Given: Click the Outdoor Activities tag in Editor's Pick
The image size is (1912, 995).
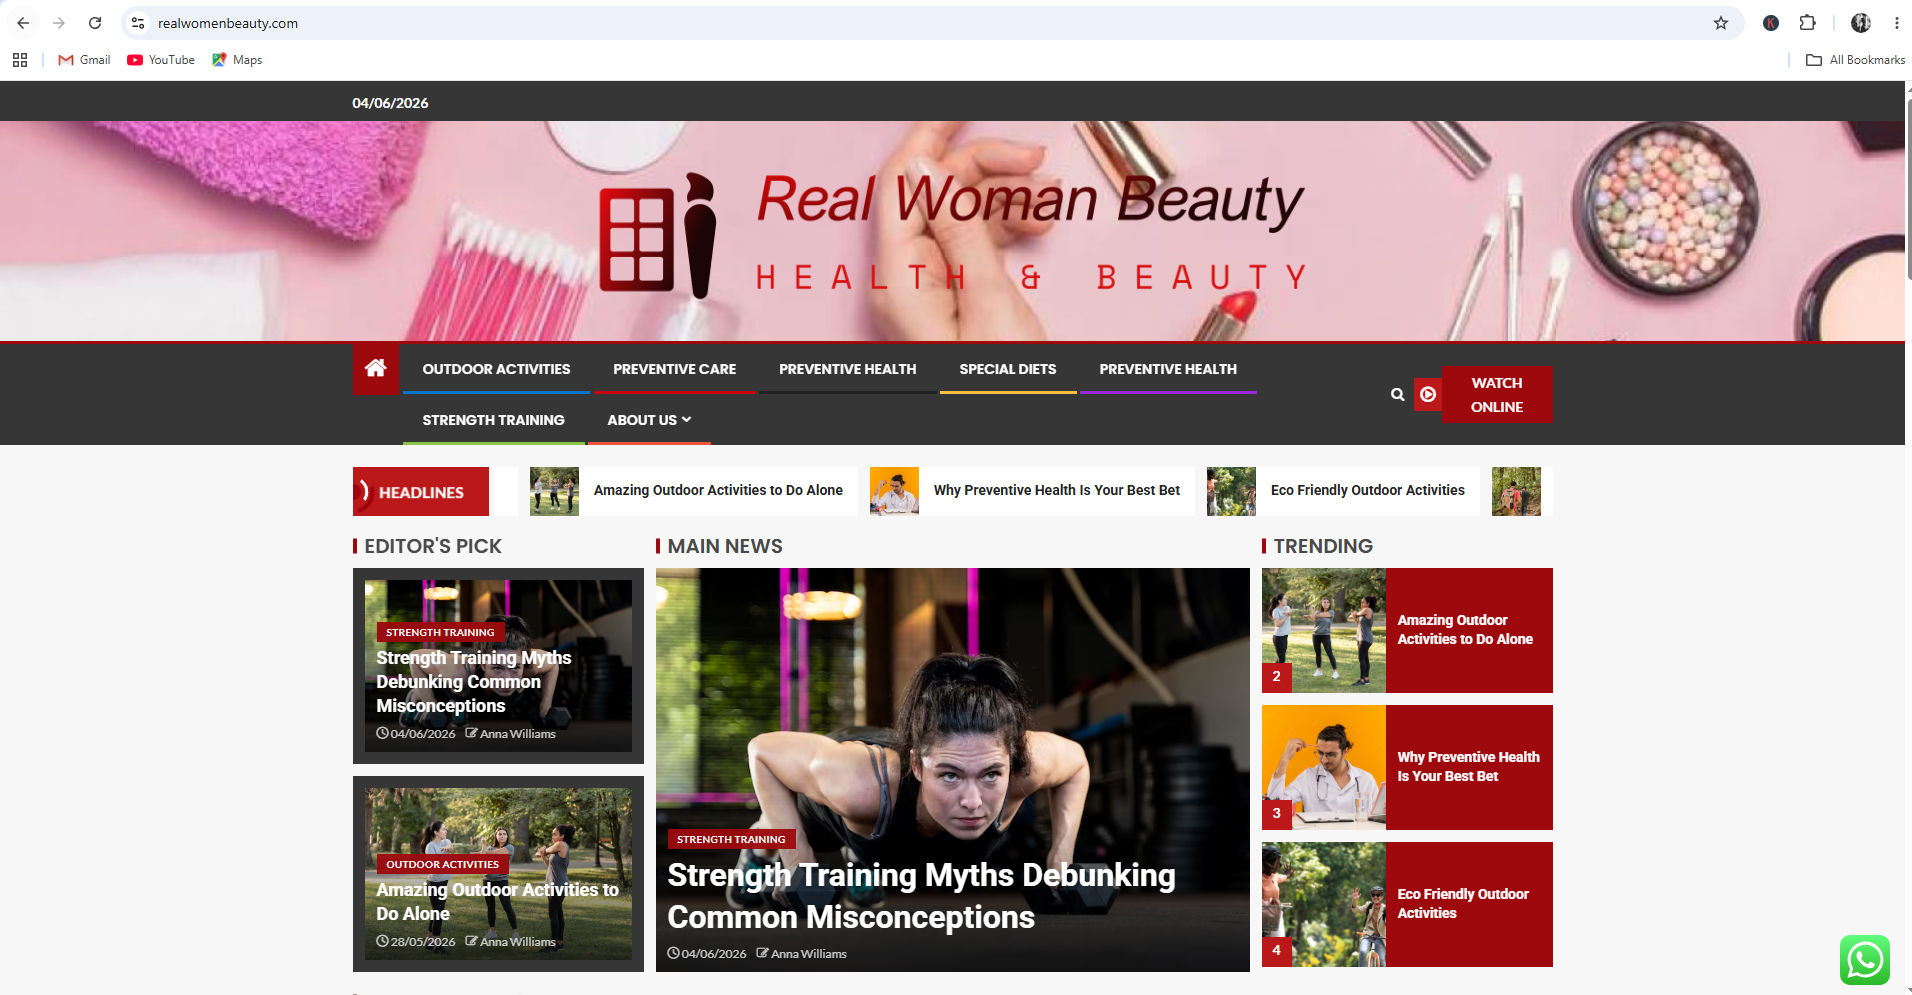Looking at the screenshot, I should (x=442, y=864).
